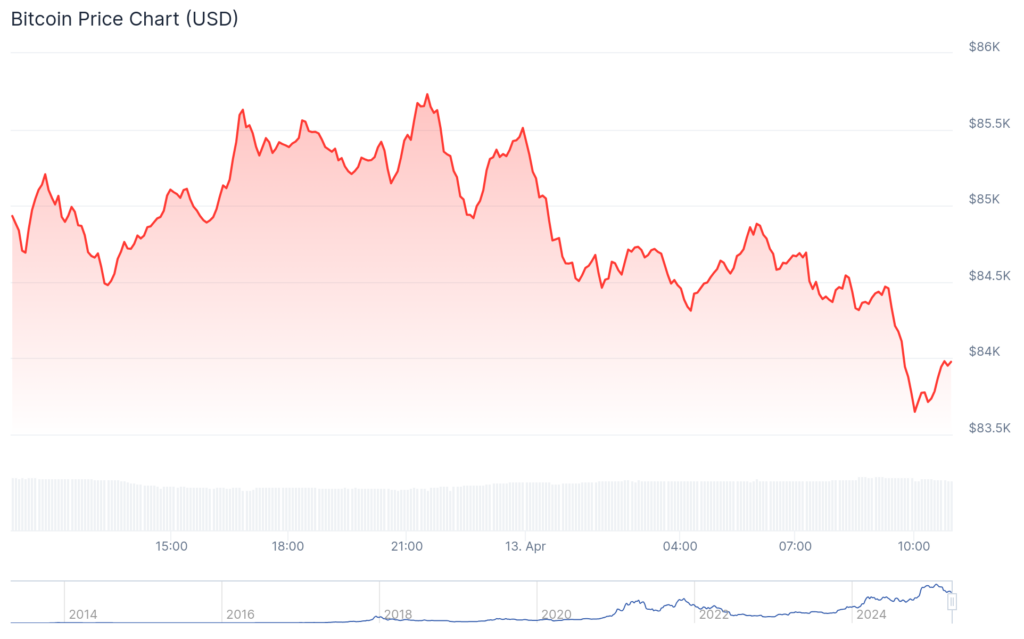Click the 15:00 time axis label
1024x639 pixels.
coord(171,546)
